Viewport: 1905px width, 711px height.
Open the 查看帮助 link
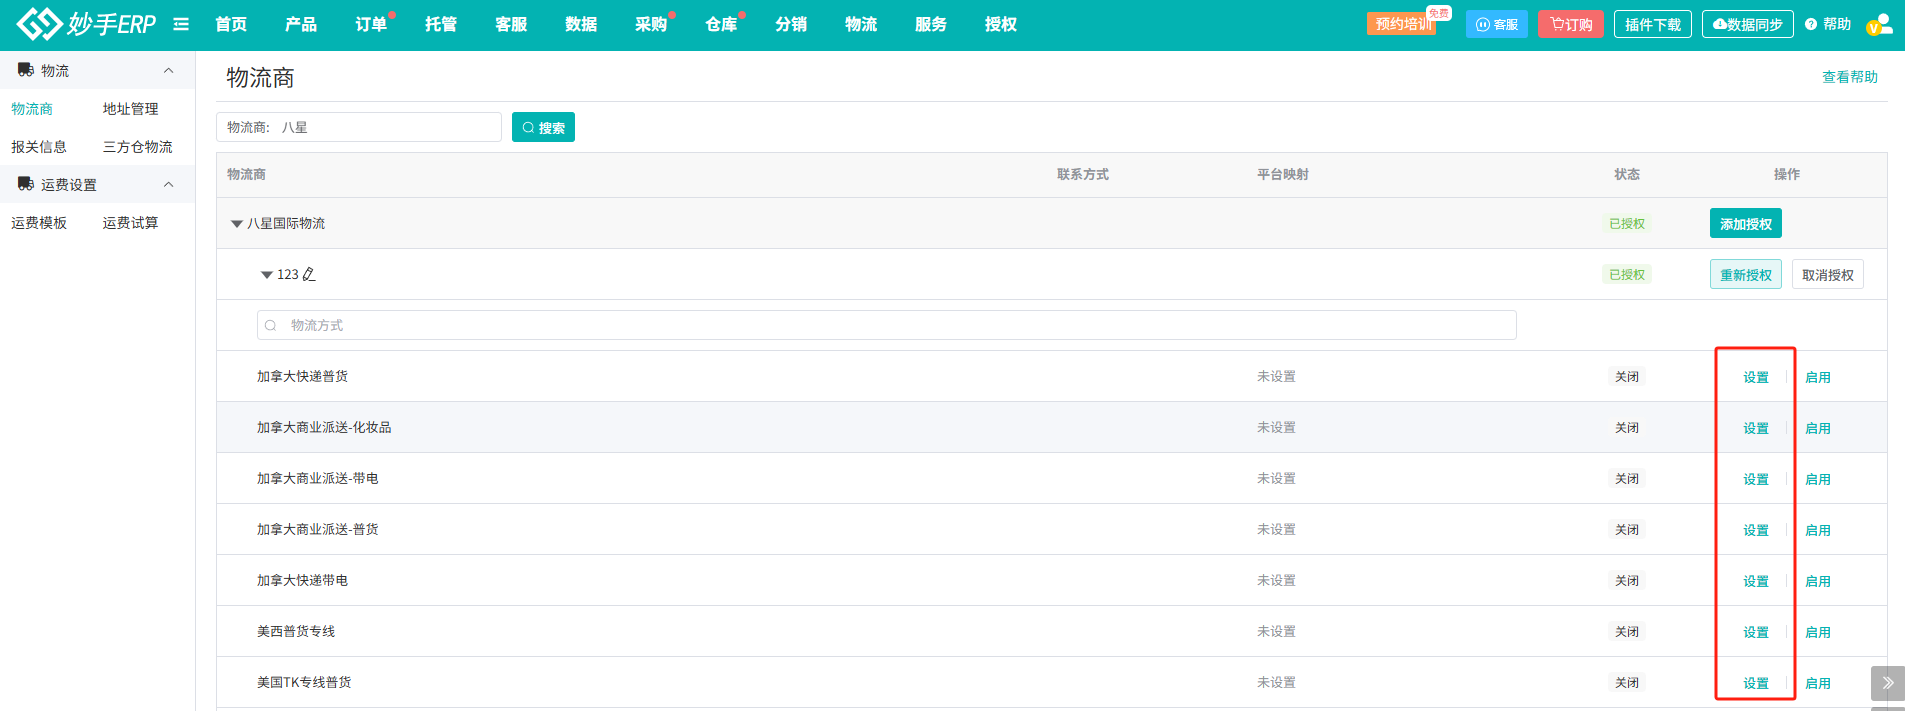[x=1850, y=77]
